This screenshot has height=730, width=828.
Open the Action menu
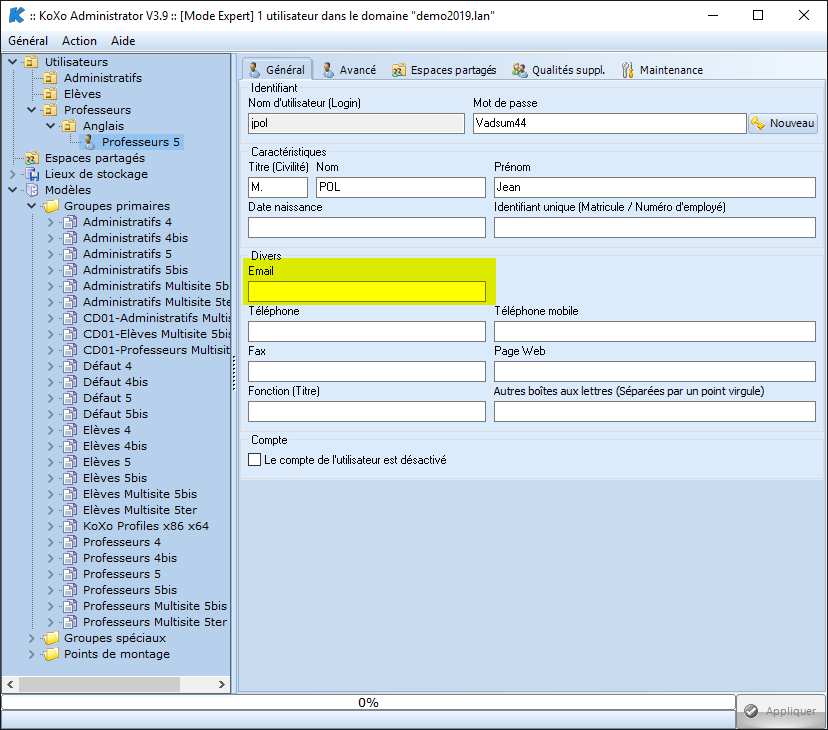coord(79,41)
